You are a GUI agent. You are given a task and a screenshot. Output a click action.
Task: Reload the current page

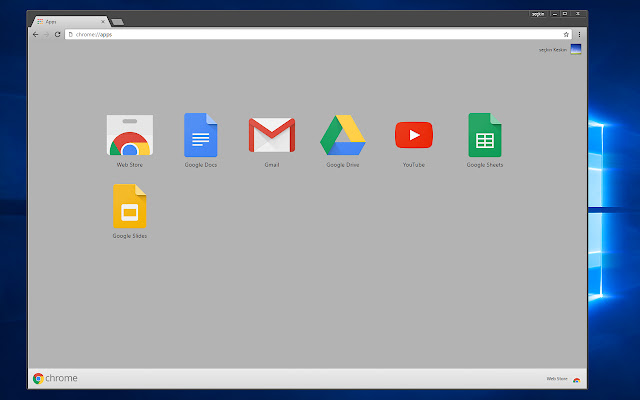click(58, 35)
